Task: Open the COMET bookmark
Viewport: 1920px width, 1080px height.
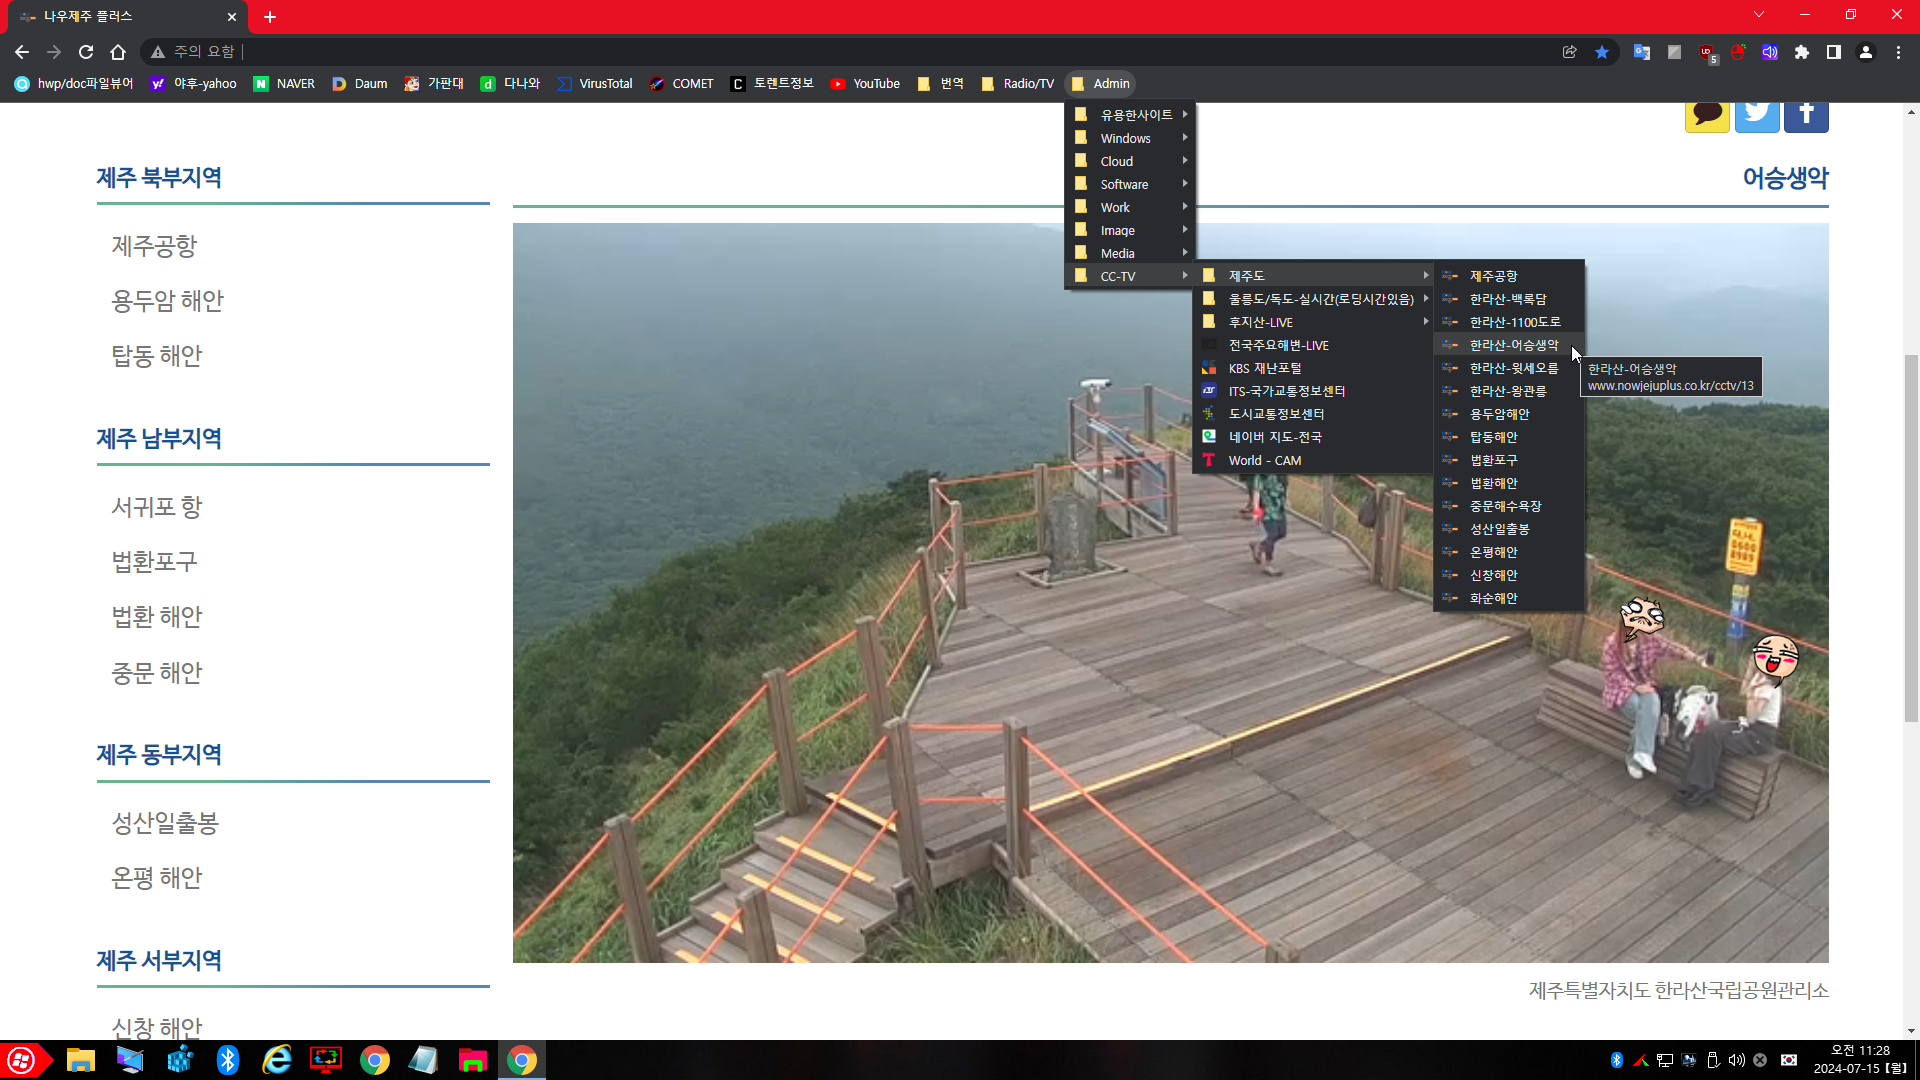Action: pyautogui.click(x=682, y=84)
